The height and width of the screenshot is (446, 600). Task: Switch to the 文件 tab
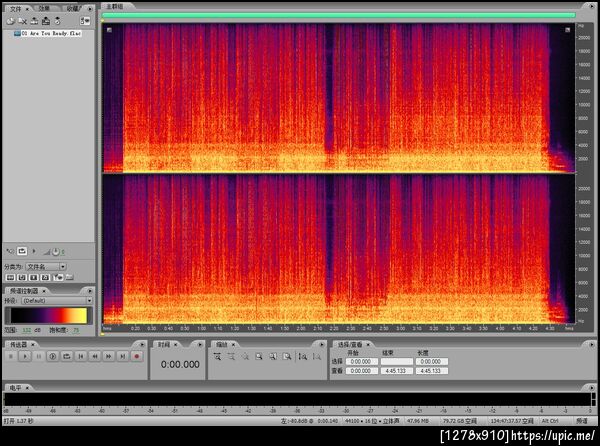15,8
